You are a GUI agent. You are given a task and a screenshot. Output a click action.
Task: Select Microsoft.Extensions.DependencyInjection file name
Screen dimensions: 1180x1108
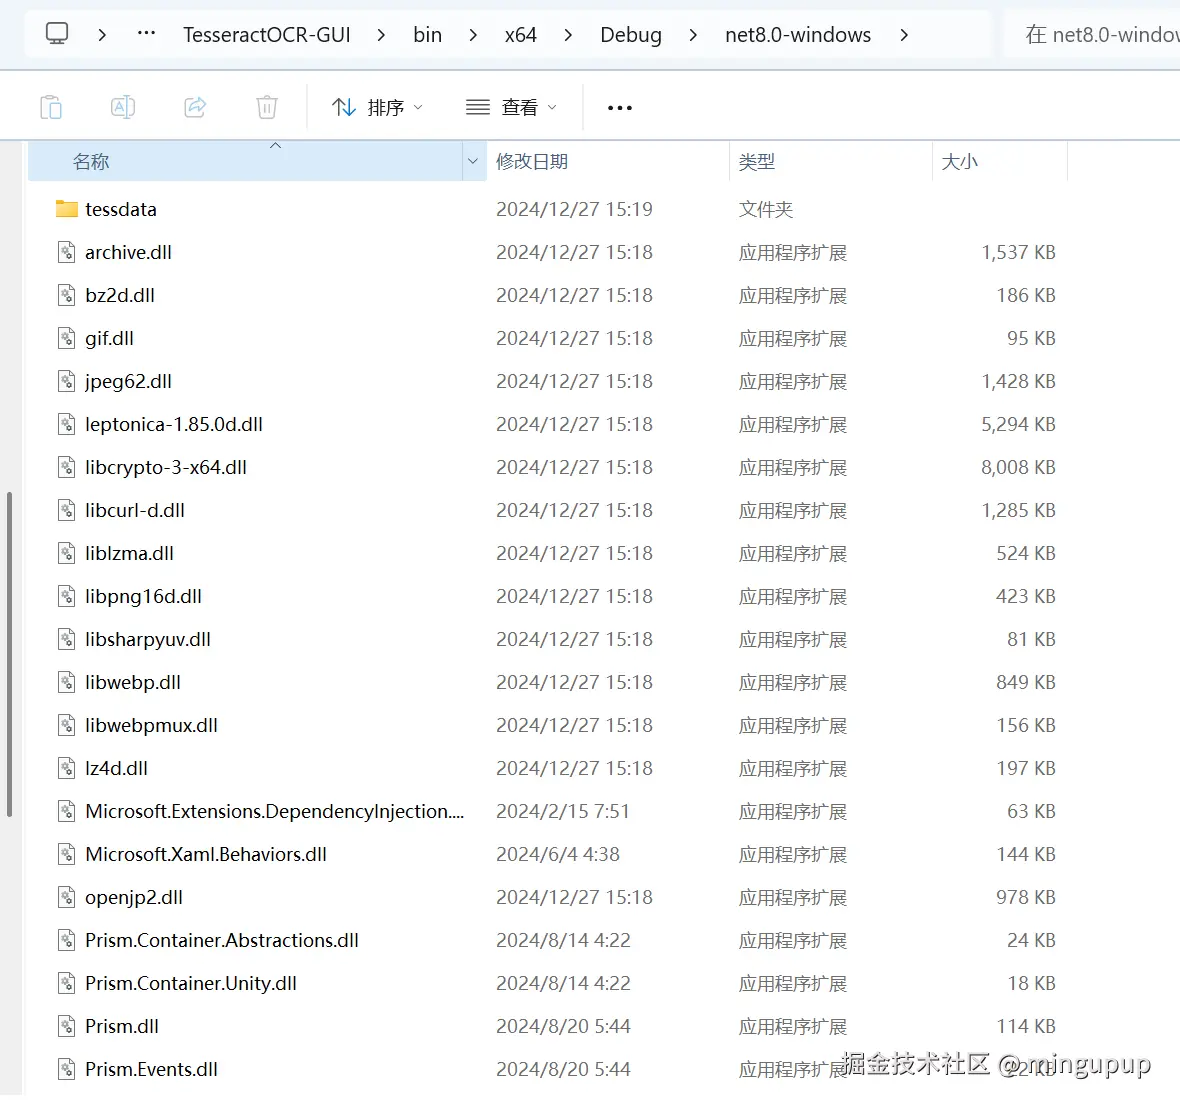(x=275, y=811)
